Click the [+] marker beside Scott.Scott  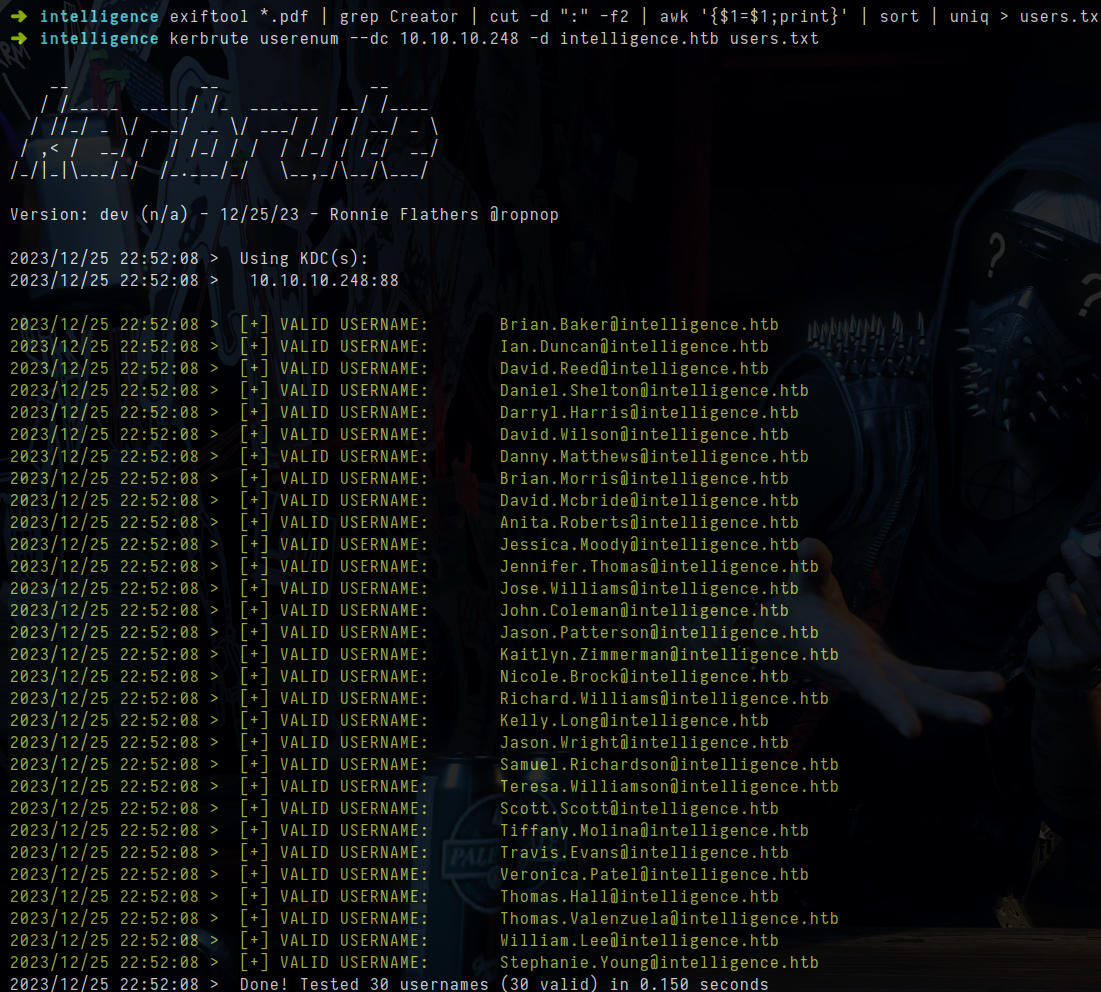pyautogui.click(x=254, y=809)
